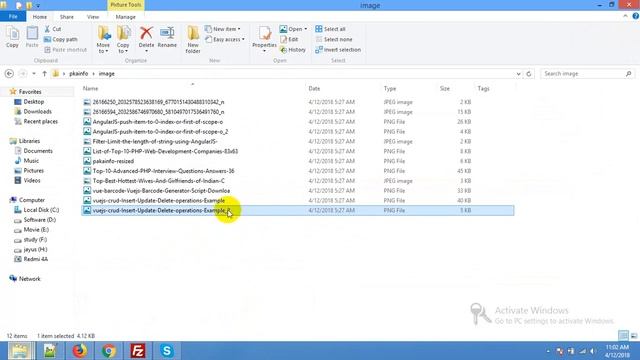Open the Copy to menu
The height and width of the screenshot is (360, 640).
point(123,39)
